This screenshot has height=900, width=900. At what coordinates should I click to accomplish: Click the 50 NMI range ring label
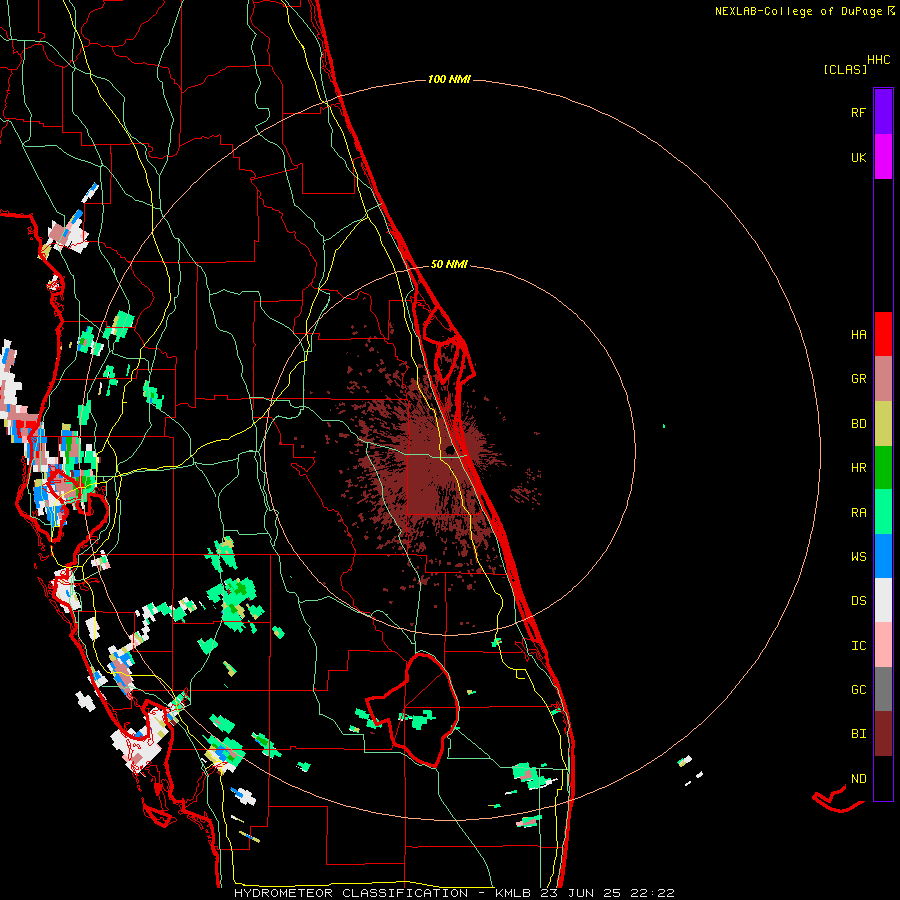pyautogui.click(x=449, y=264)
